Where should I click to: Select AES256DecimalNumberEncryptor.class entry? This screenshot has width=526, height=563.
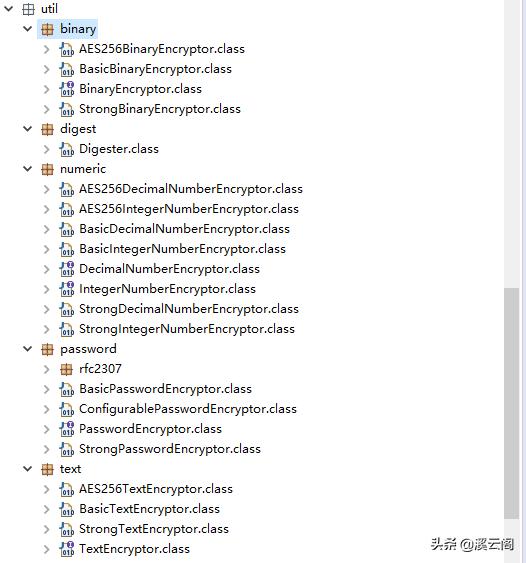pyautogui.click(x=191, y=189)
